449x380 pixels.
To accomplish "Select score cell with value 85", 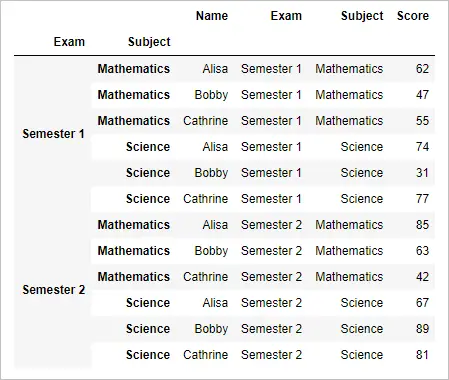I will click(x=422, y=225).
